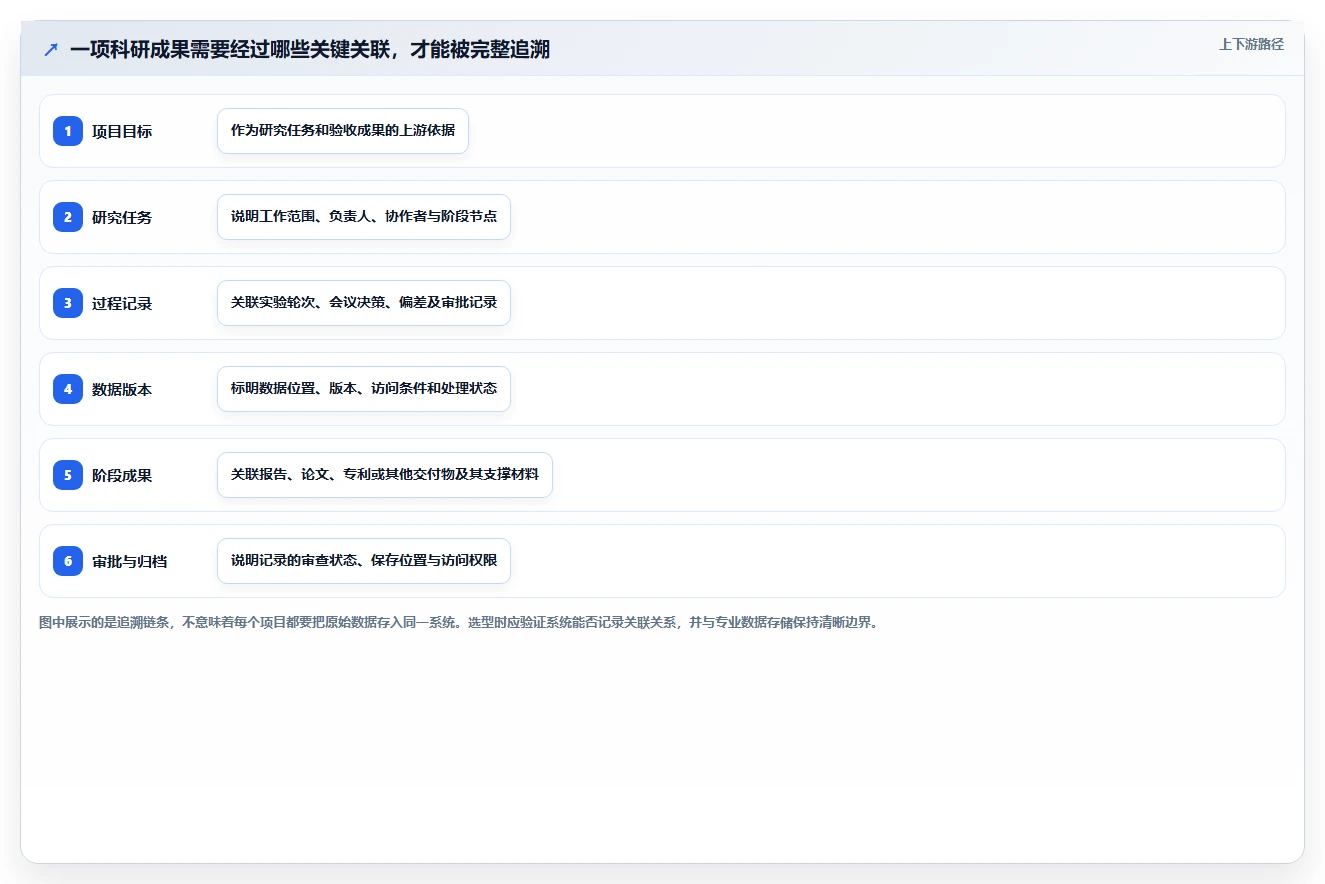Click step number 1 badge
The width and height of the screenshot is (1325, 884).
pos(68,131)
